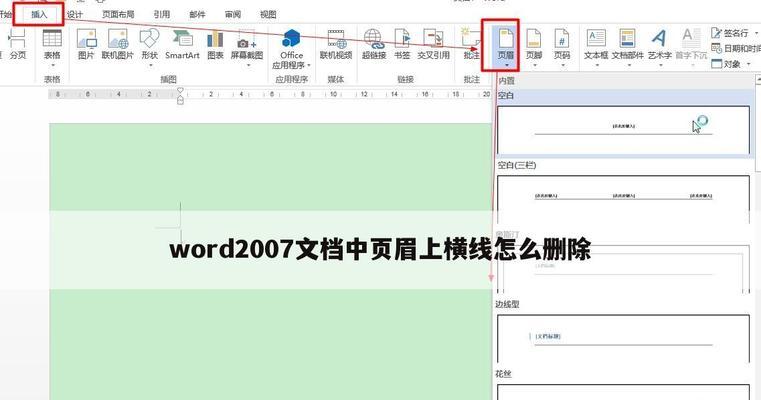
Task: Expand the 表格 dropdown arrow
Action: coord(52,66)
